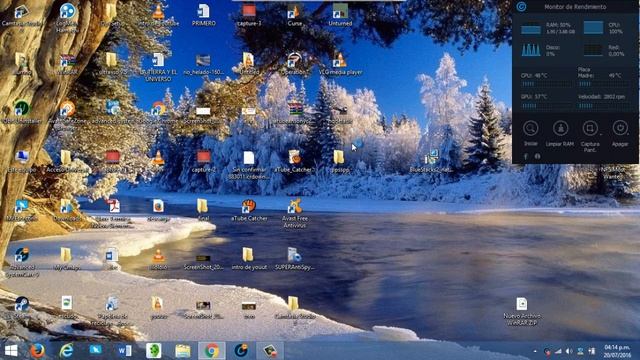Click Disco usage graph in monitor
This screenshot has height=360, width=640.
[x=531, y=50]
